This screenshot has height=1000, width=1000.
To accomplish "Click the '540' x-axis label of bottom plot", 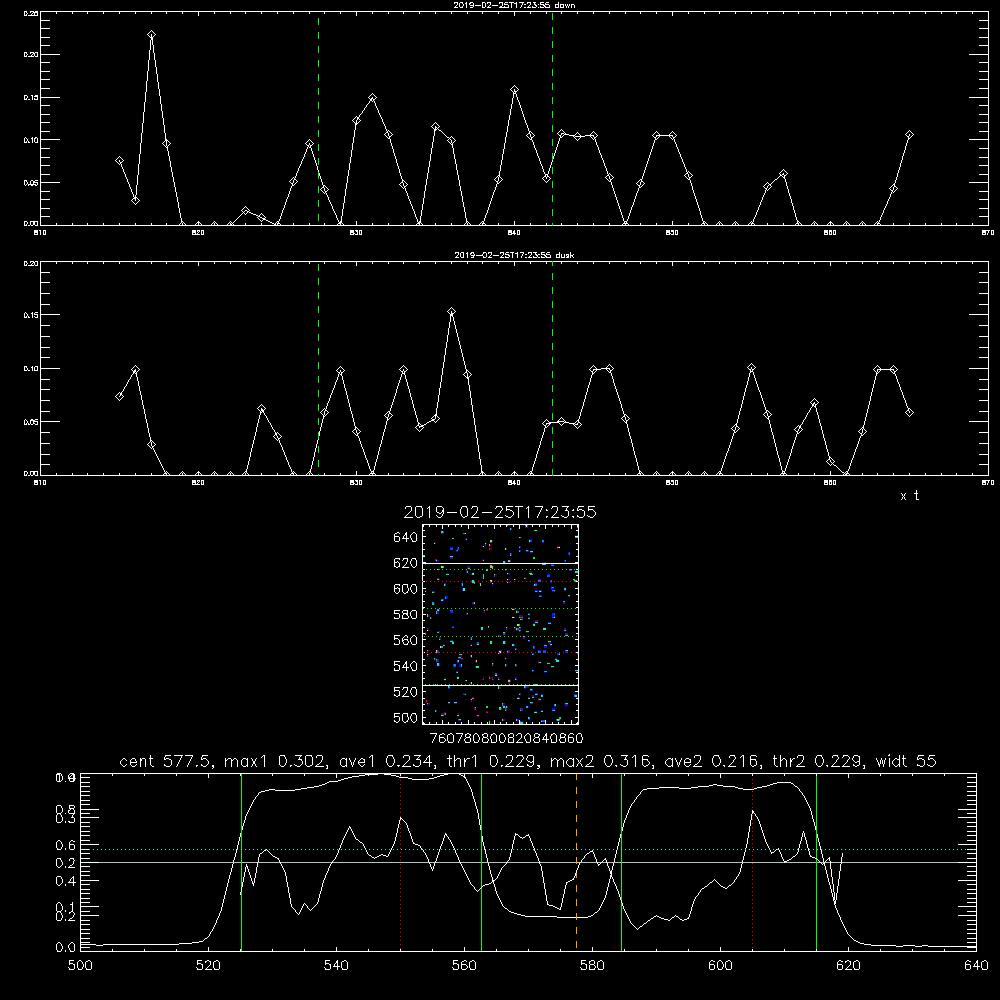I will click(336, 966).
